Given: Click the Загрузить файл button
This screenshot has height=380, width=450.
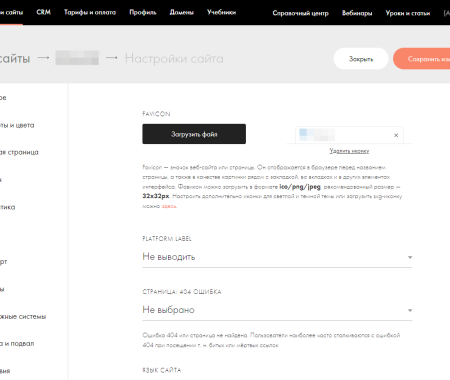Looking at the screenshot, I should pos(194,134).
